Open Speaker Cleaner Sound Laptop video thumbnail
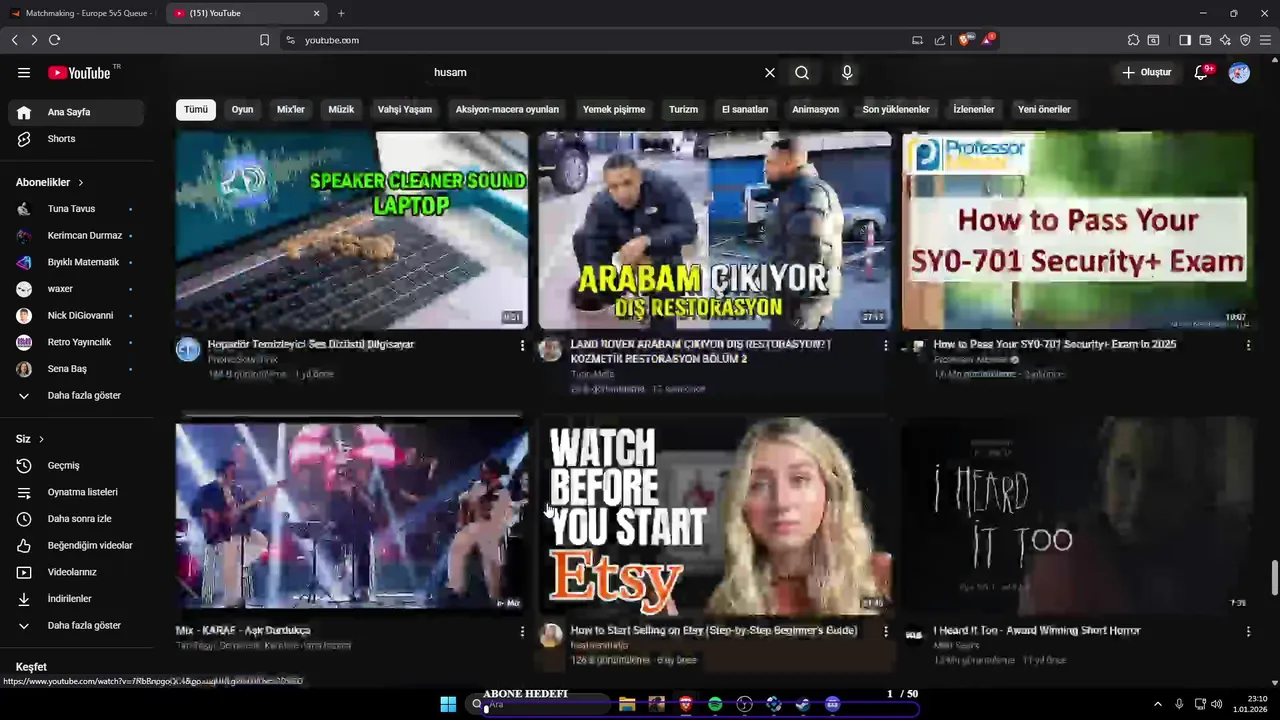Viewport: 1280px width, 720px height. (x=352, y=230)
